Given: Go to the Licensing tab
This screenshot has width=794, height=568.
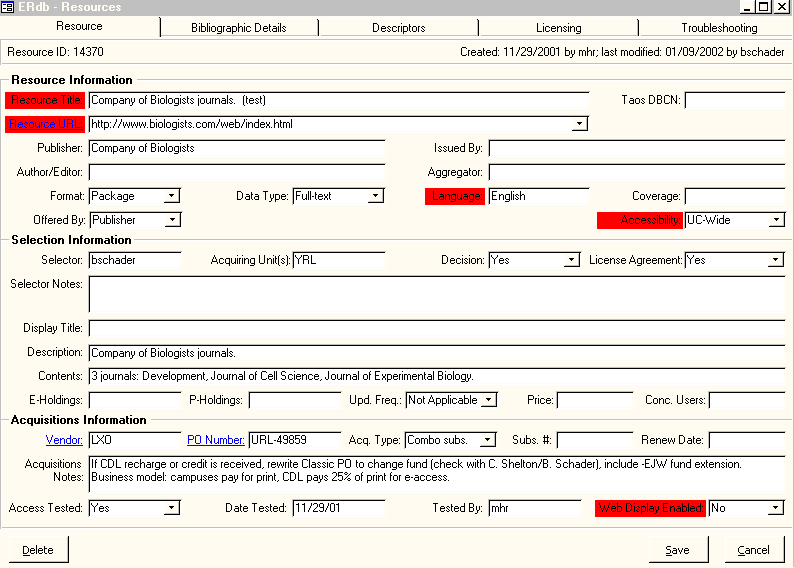Looking at the screenshot, I should (x=557, y=28).
